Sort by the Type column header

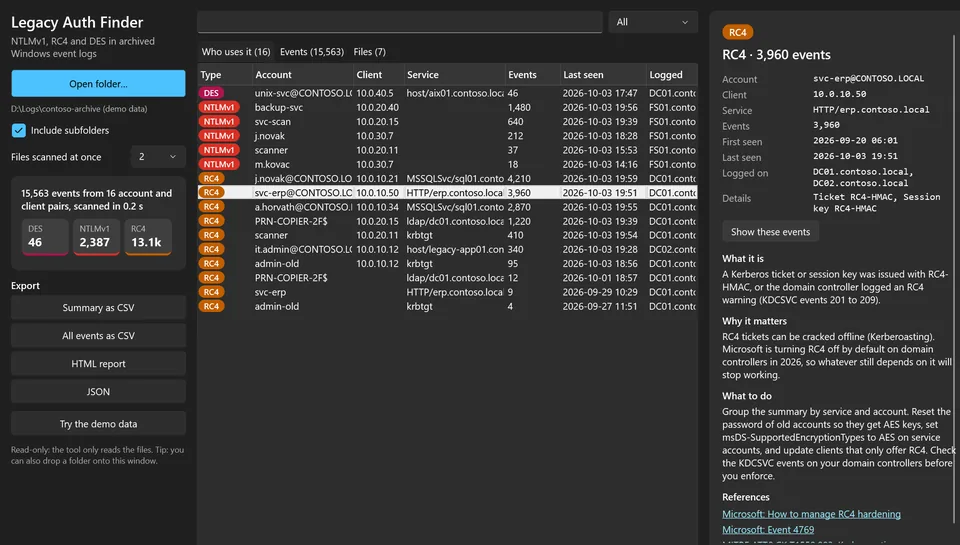[225, 75]
